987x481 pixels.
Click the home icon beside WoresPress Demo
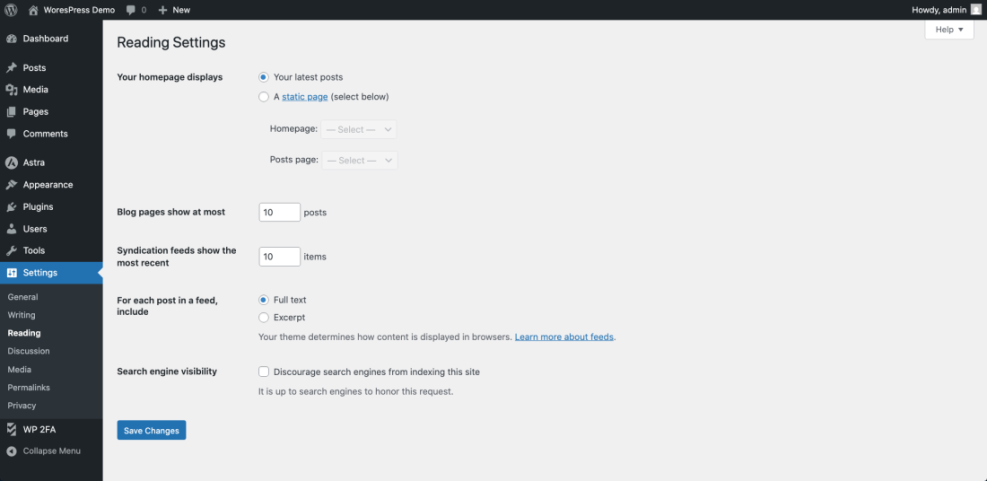(33, 10)
